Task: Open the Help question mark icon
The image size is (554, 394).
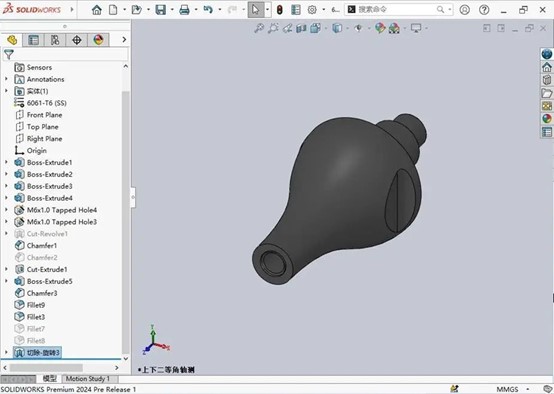Action: coord(484,10)
